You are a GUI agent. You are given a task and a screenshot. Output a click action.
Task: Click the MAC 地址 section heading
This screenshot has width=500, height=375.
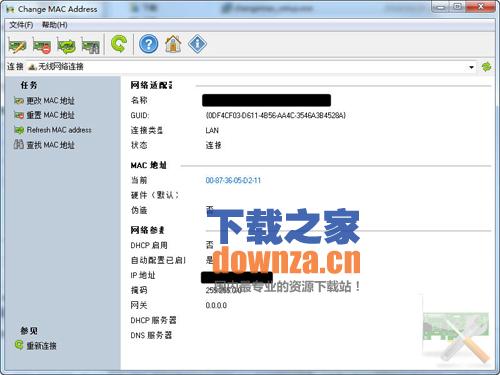(148, 165)
